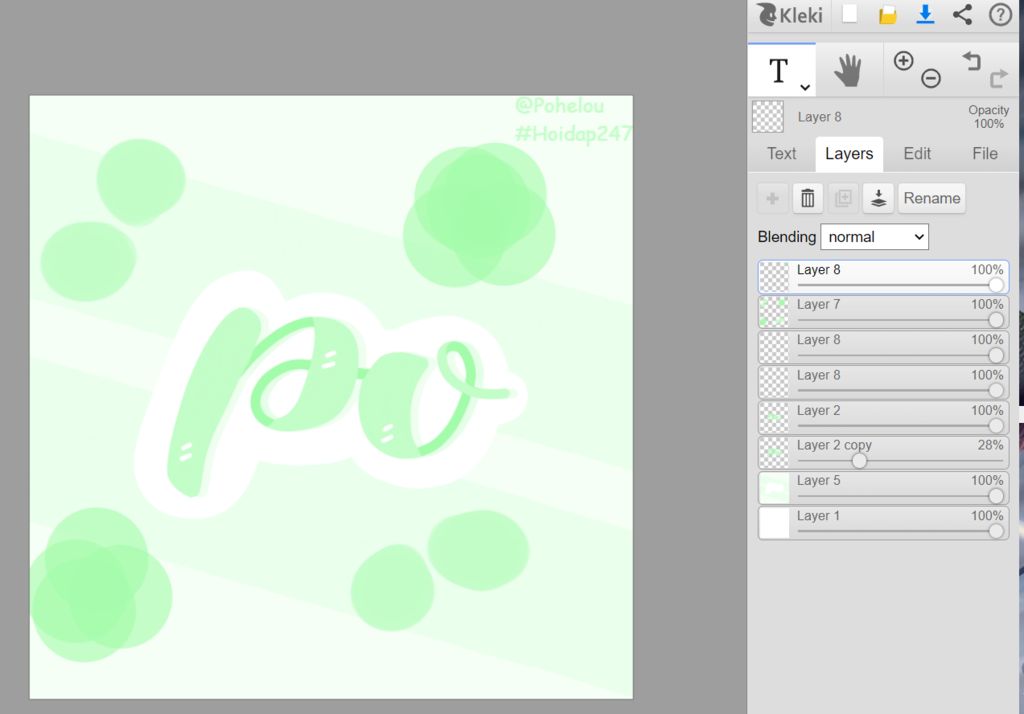The width and height of the screenshot is (1024, 714).
Task: Open the help question mark
Action: click(1000, 14)
